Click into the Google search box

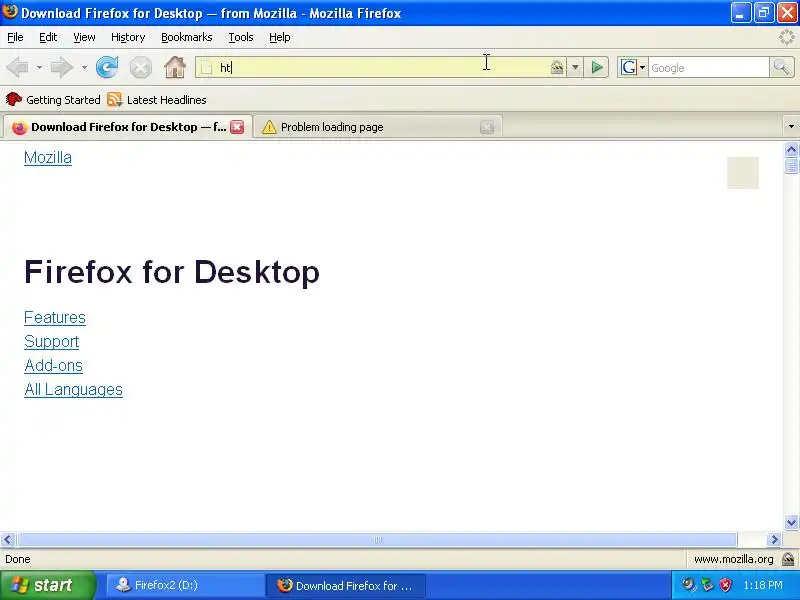click(708, 67)
